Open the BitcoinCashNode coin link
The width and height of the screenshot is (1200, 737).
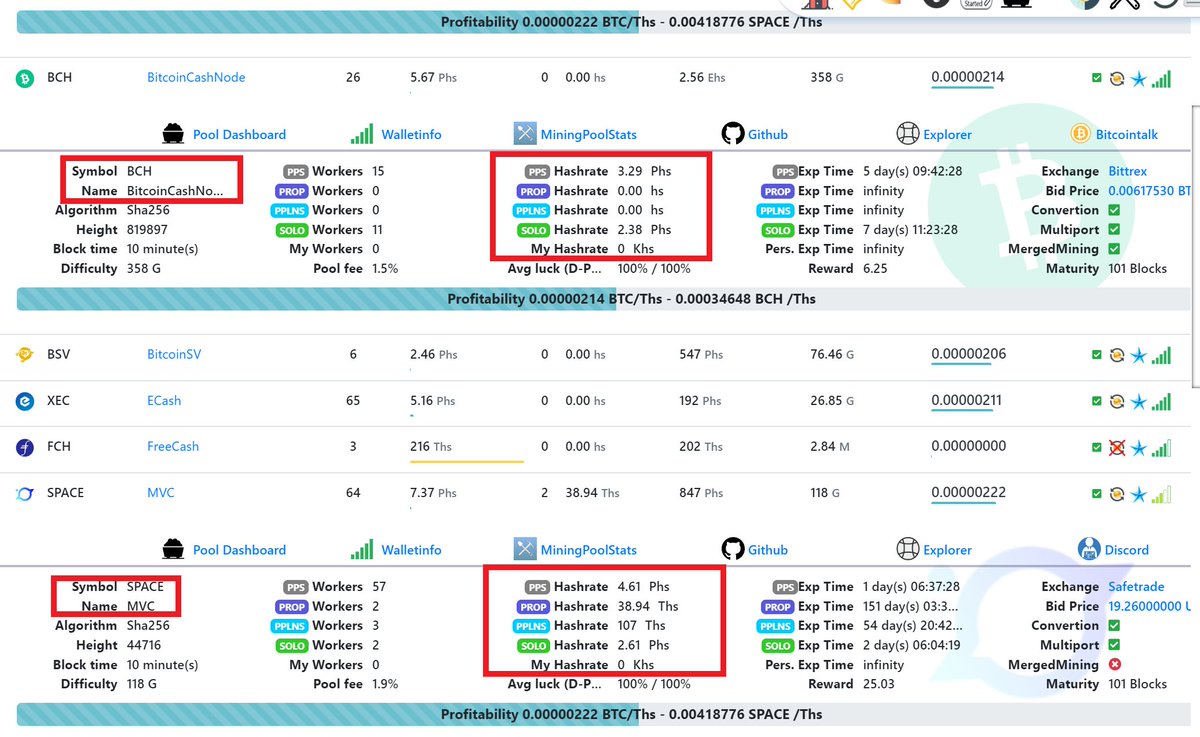tap(196, 77)
